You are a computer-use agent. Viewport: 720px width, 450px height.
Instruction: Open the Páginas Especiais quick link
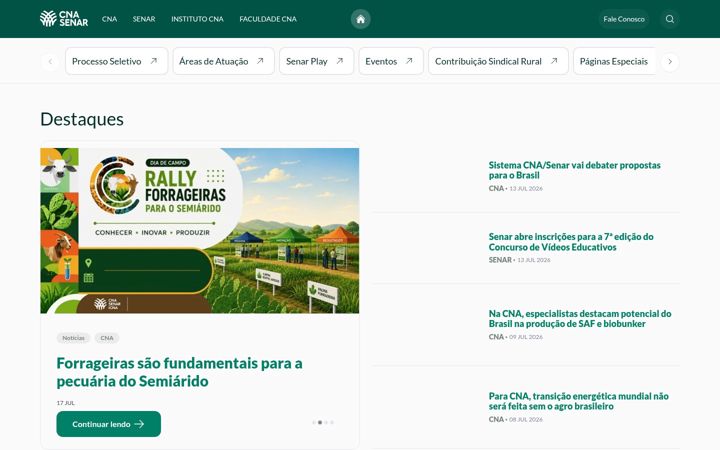point(614,61)
